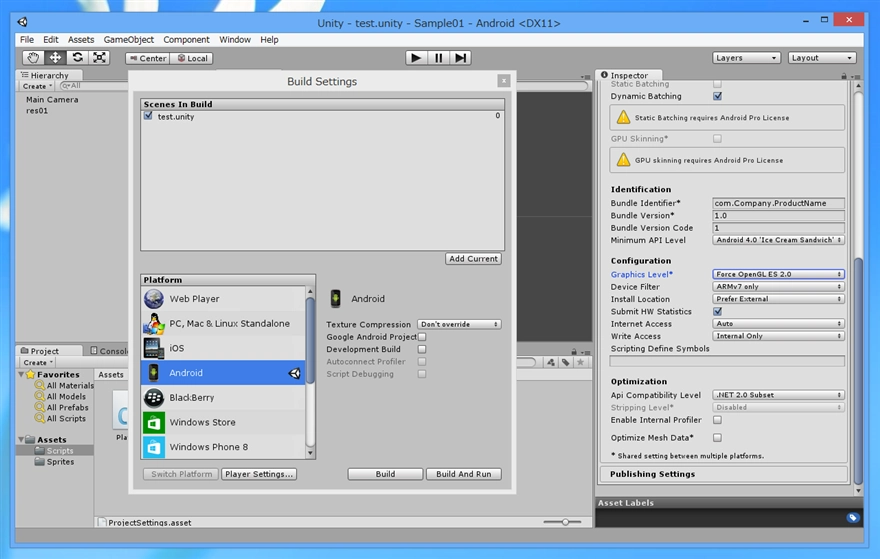Open Layers dropdown in toolbar
The height and width of the screenshot is (559, 880).
click(x=746, y=58)
